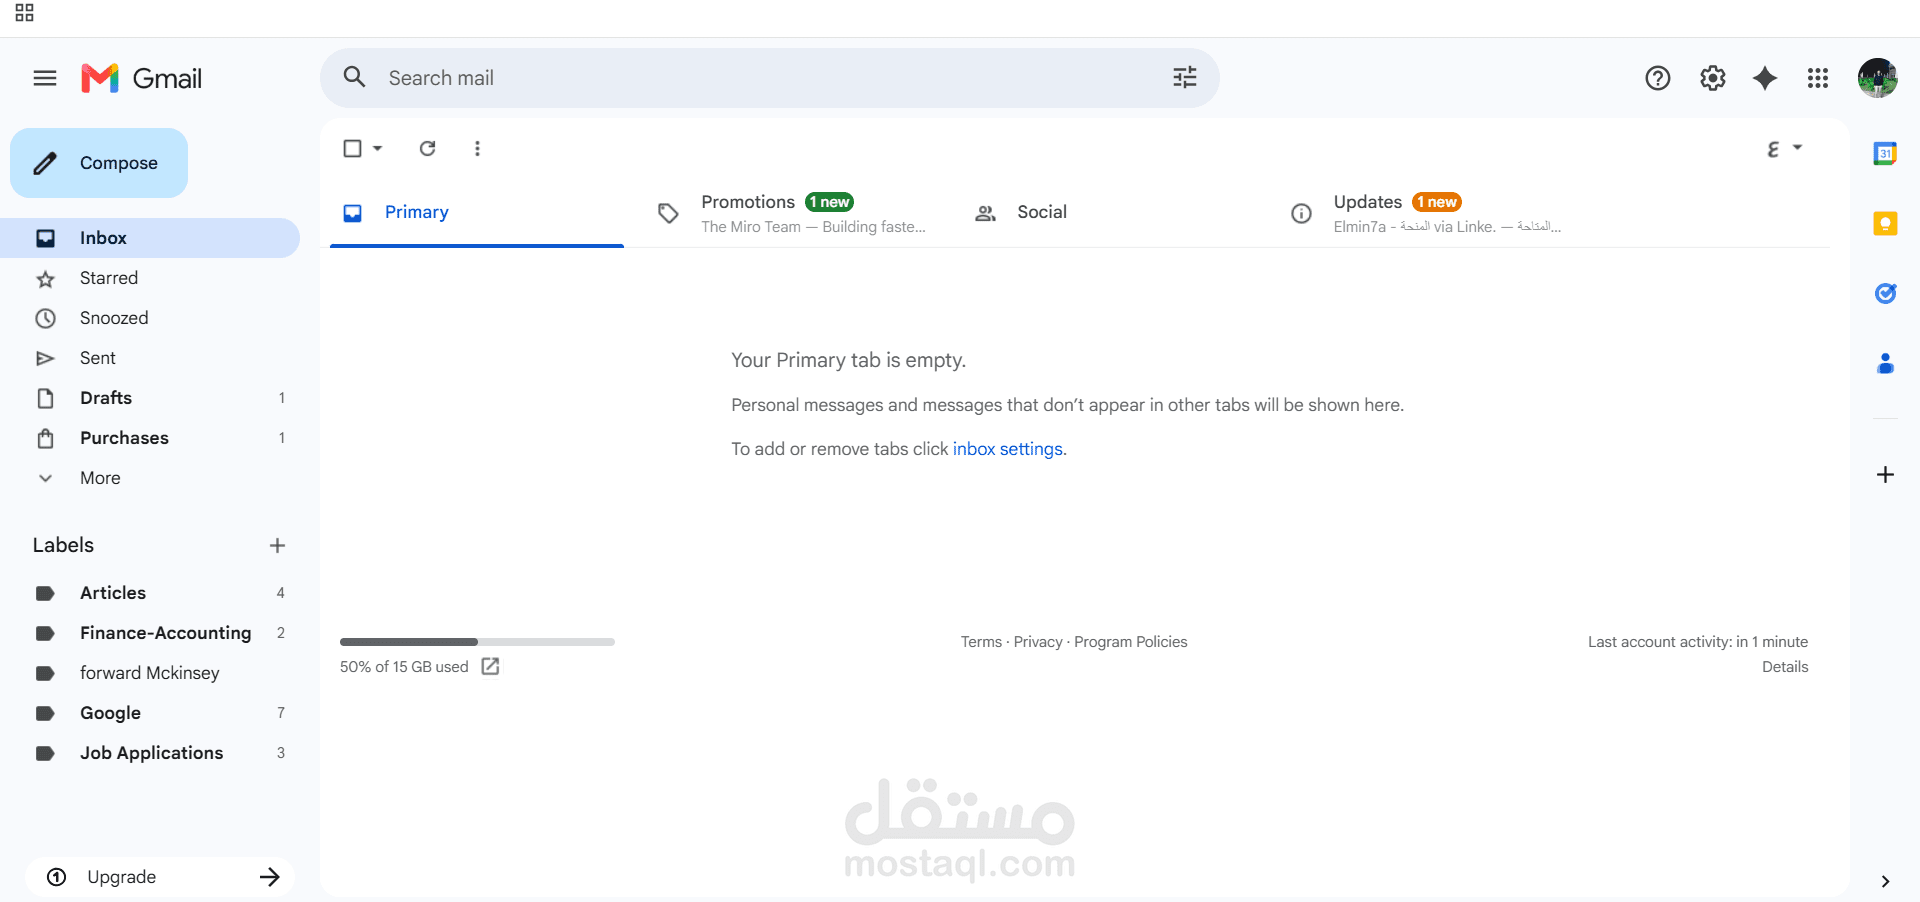Open account activity Details link
Viewport: 1920px width, 902px height.
pos(1785,667)
